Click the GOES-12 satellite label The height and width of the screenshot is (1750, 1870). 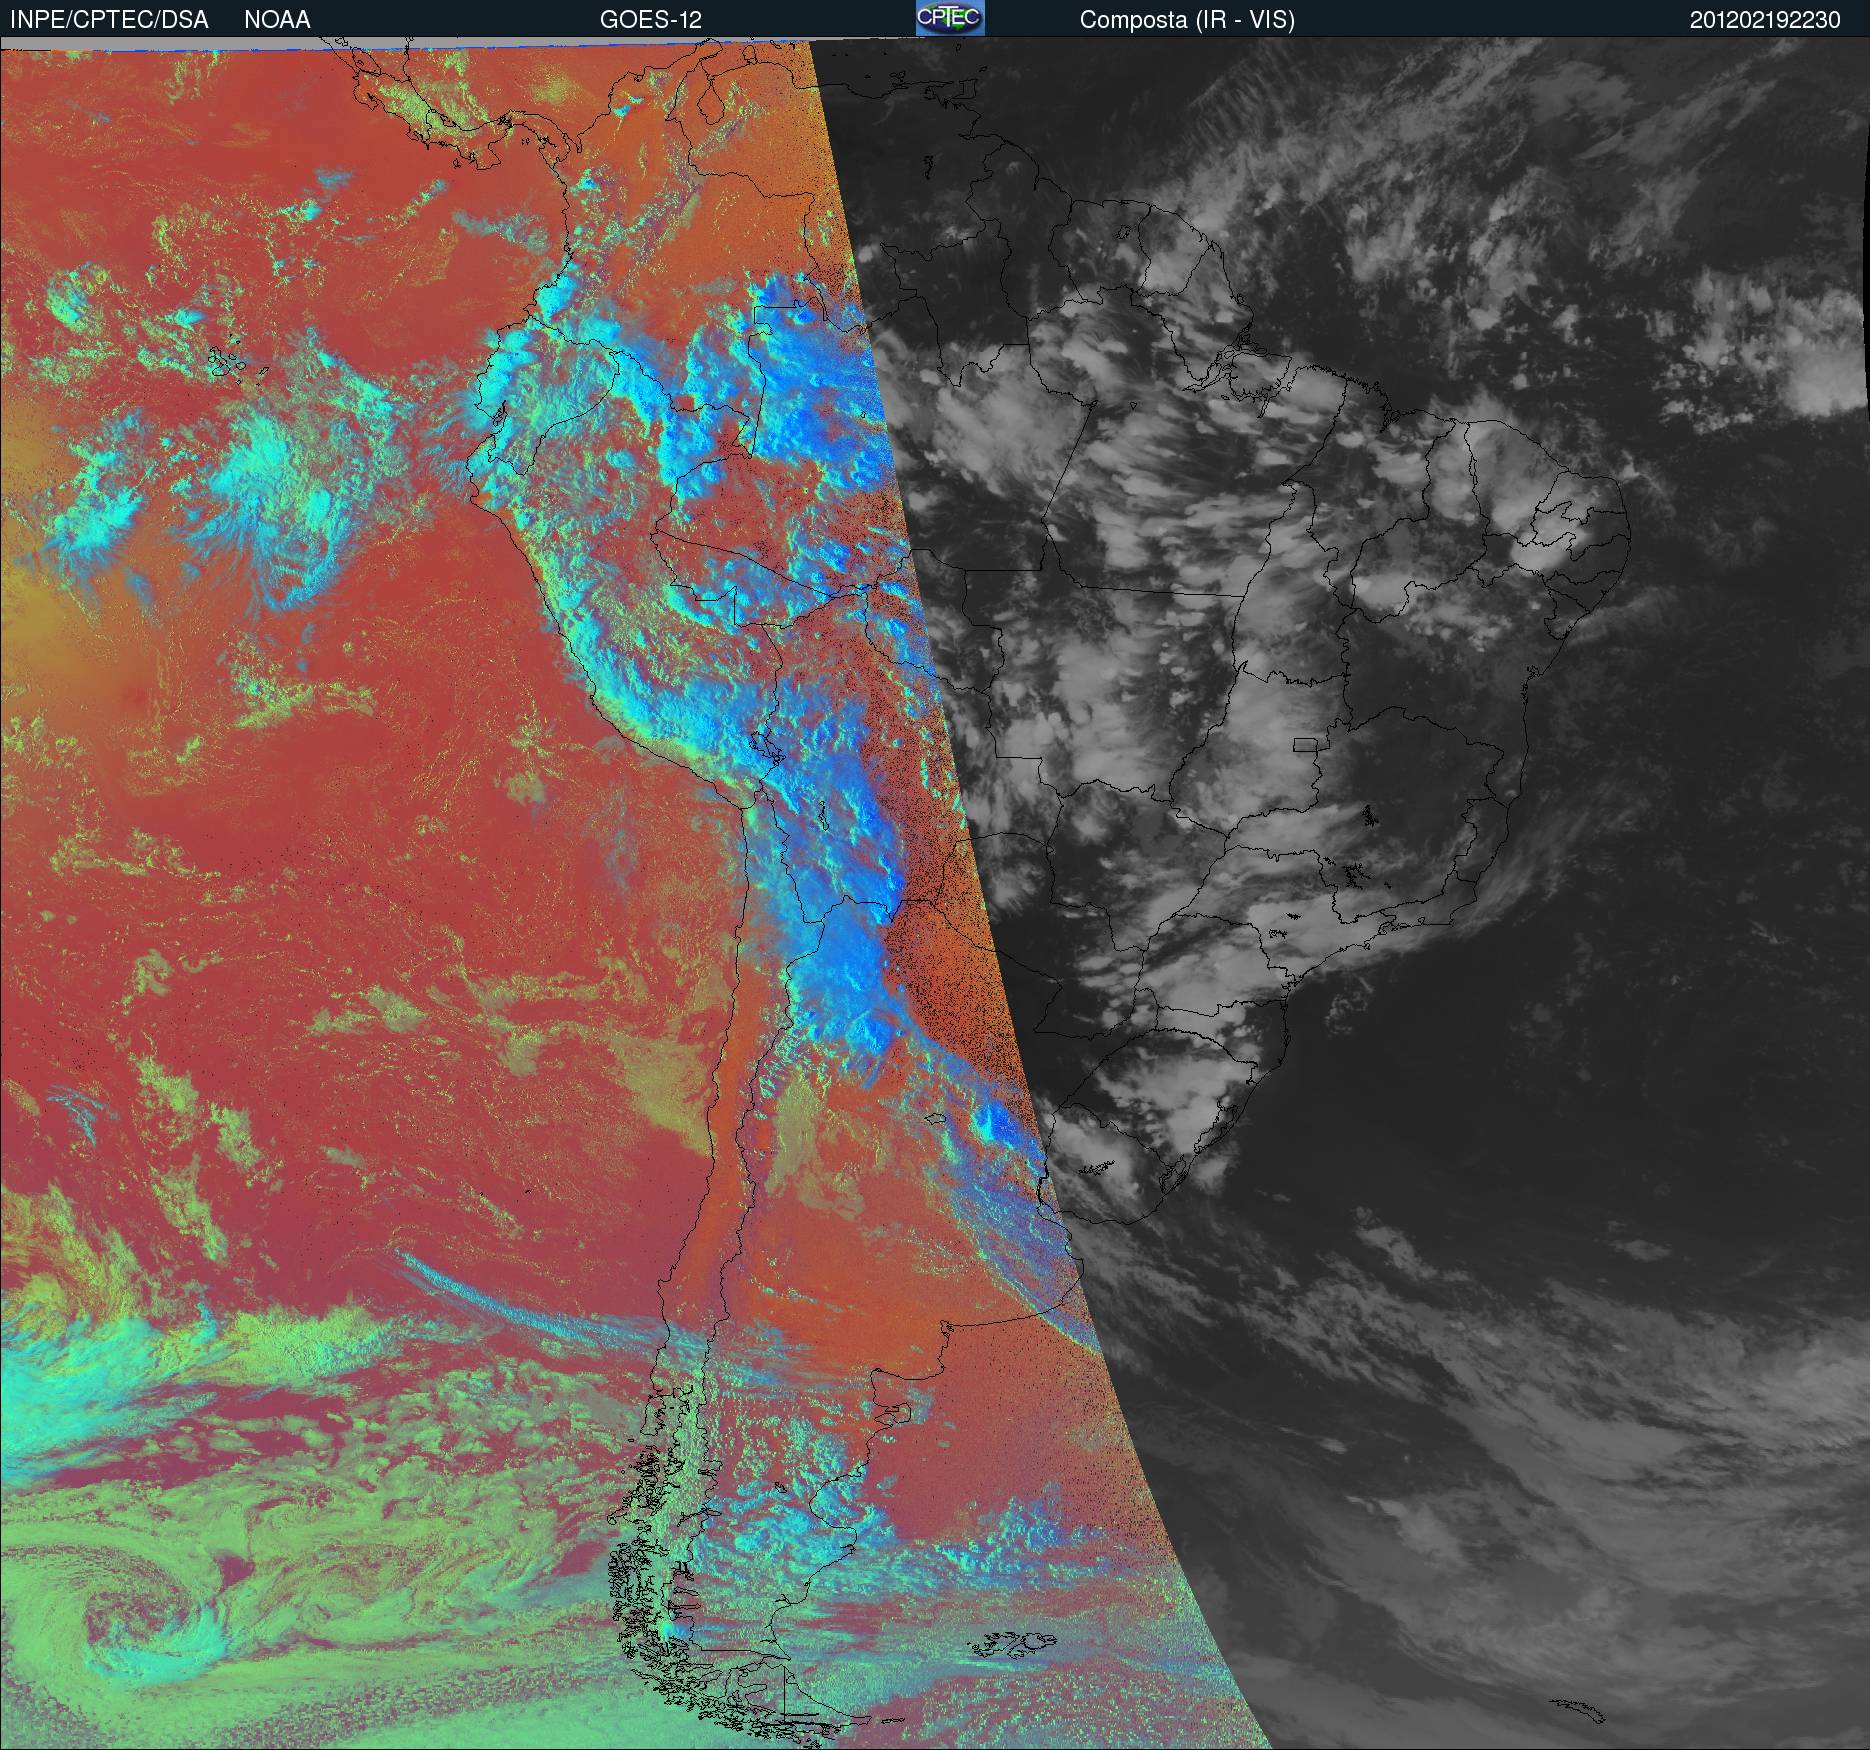coord(651,20)
